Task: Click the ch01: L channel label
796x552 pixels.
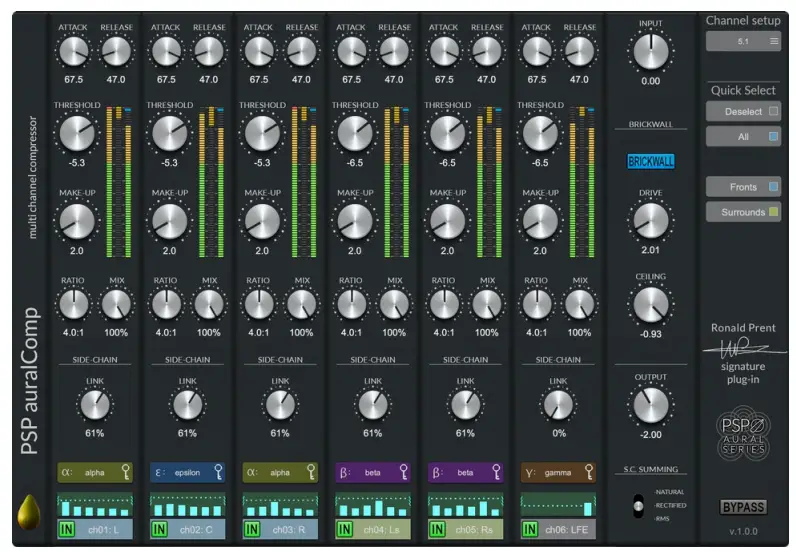Action: point(103,530)
